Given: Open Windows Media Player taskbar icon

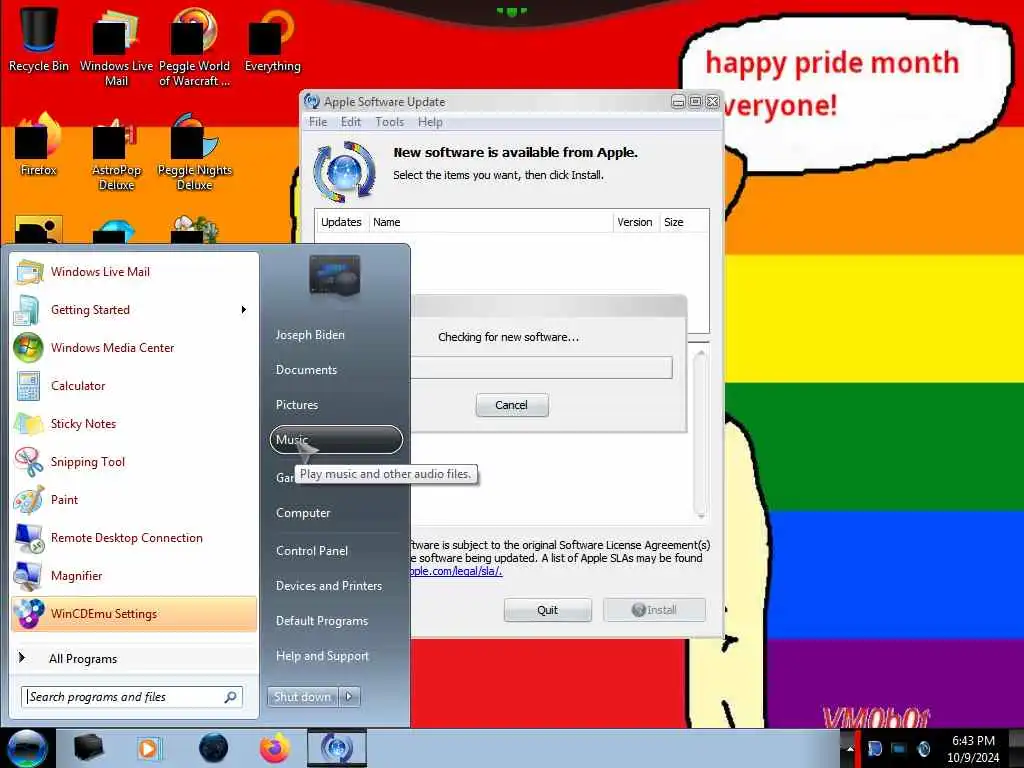Looking at the screenshot, I should click(148, 748).
